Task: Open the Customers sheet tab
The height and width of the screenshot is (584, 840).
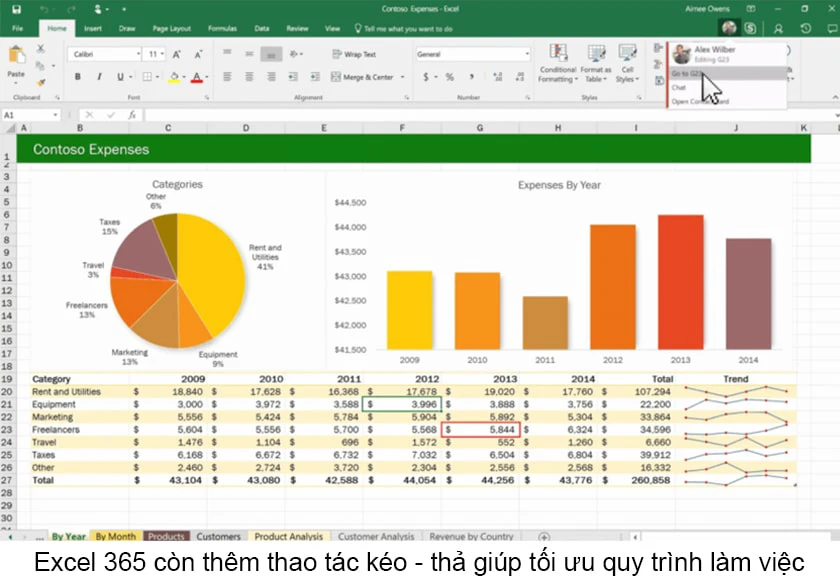Action: pyautogui.click(x=218, y=536)
